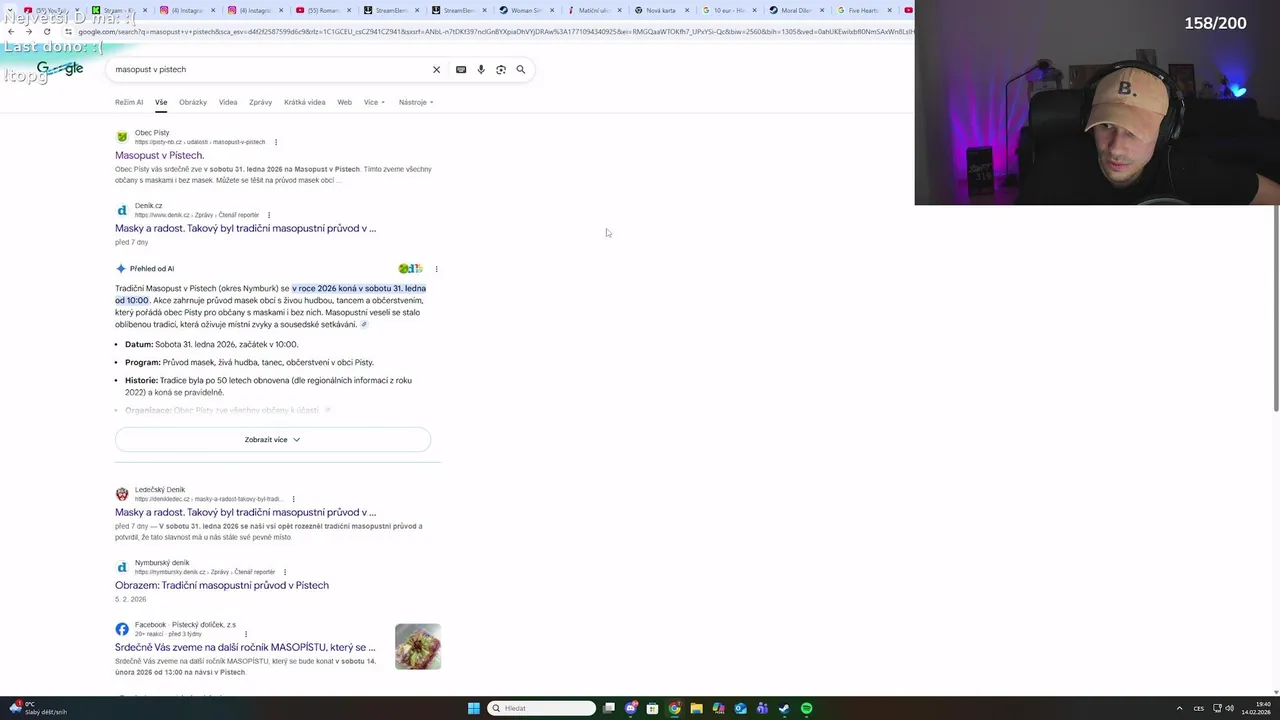Select the Web search tab
This screenshot has height=720, width=1280.
(x=344, y=102)
